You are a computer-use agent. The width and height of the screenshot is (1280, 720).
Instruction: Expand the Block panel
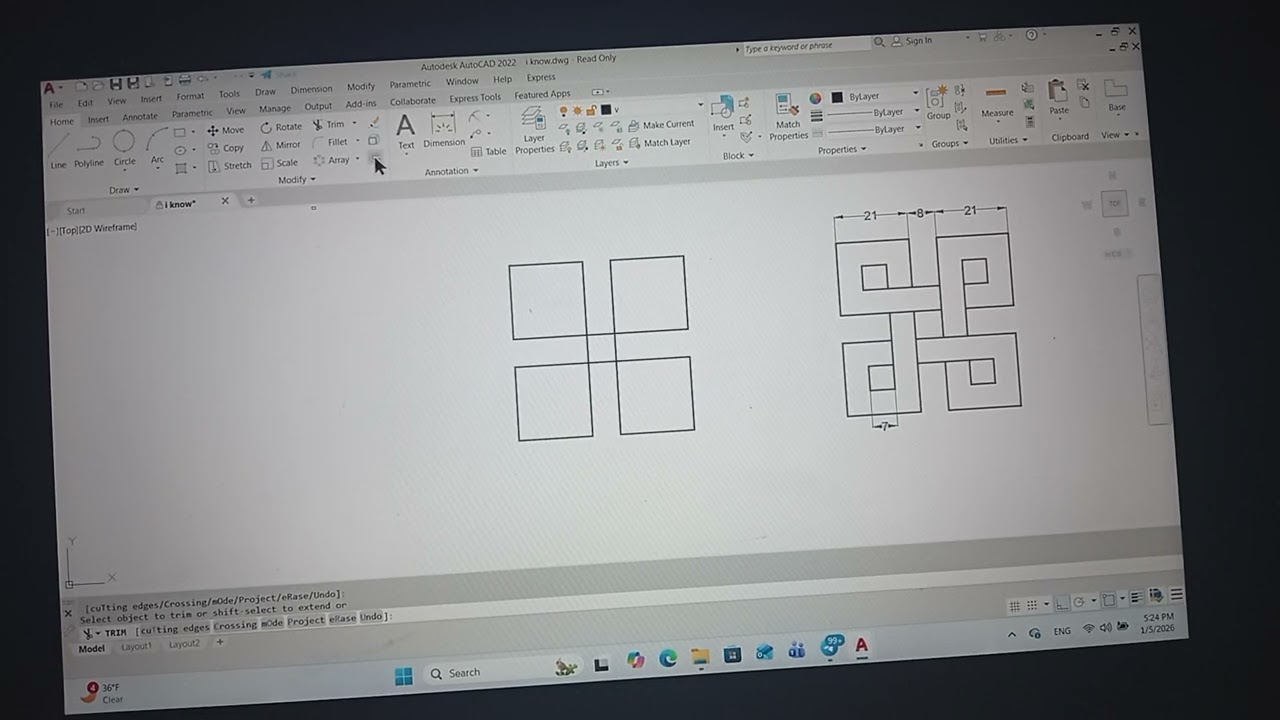pyautogui.click(x=738, y=156)
